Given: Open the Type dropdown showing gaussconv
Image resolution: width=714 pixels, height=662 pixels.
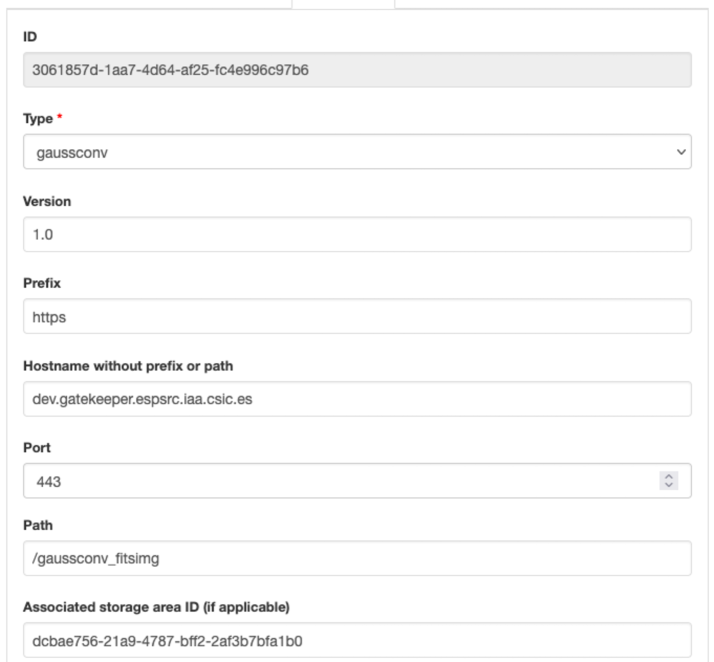Looking at the screenshot, I should pos(340,154).
